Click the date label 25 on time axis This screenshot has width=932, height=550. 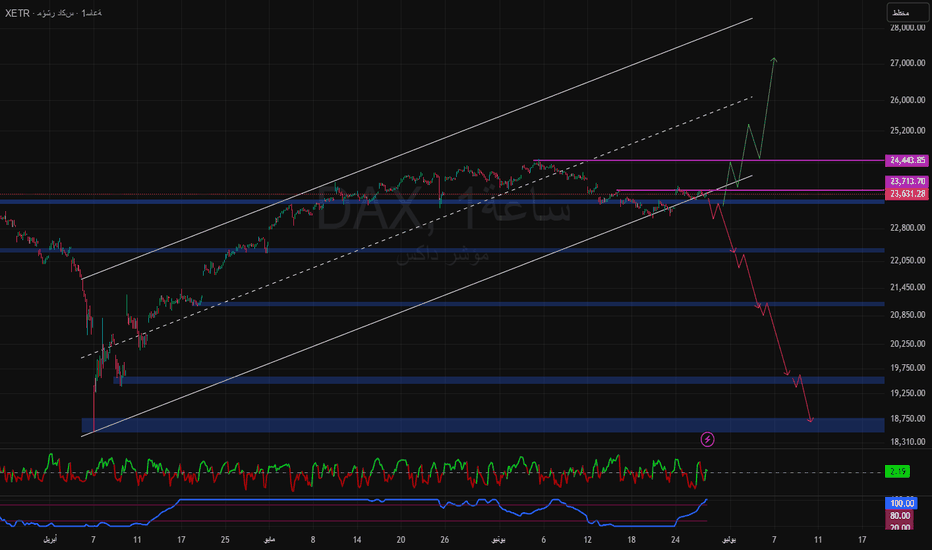point(225,540)
